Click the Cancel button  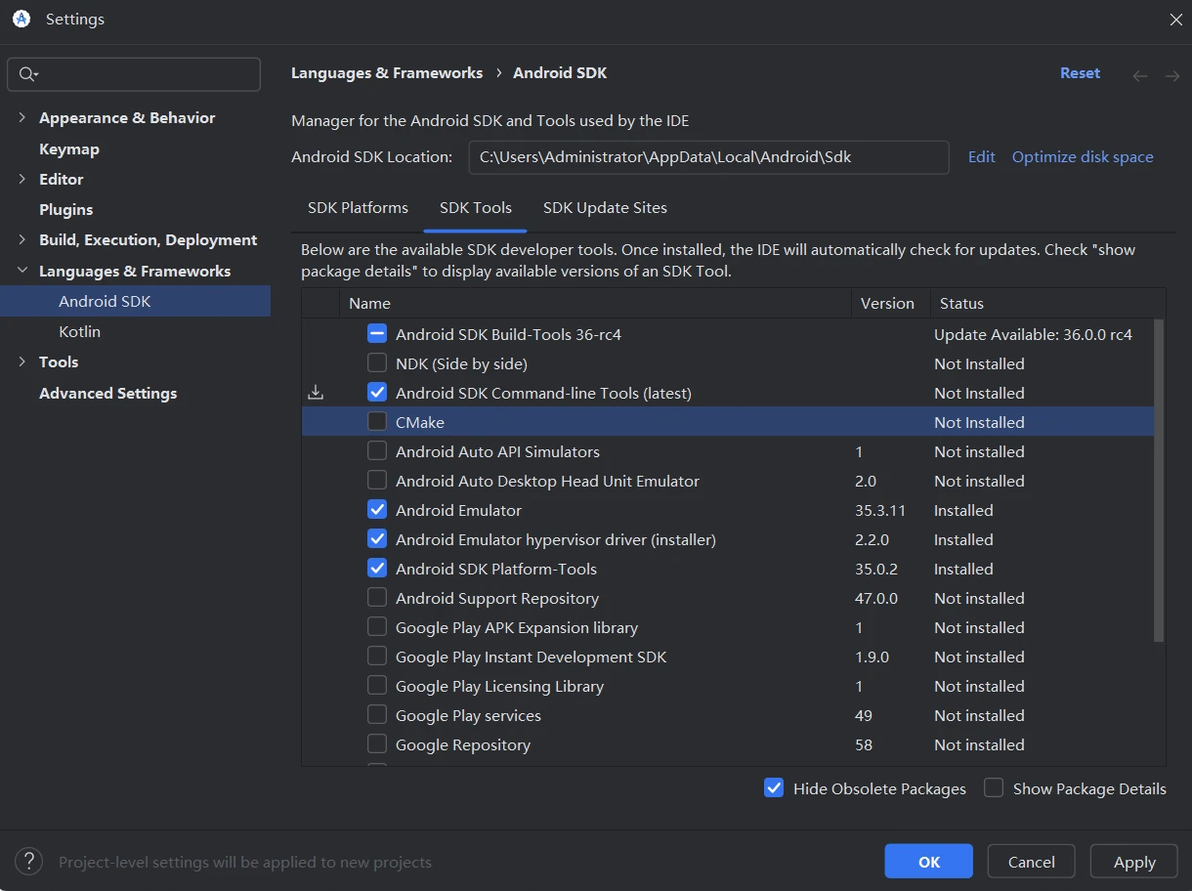click(1031, 861)
